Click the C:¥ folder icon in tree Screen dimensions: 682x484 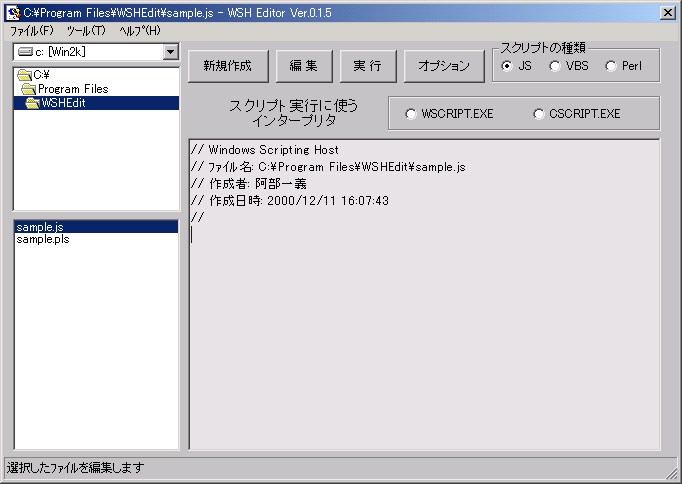pos(24,76)
